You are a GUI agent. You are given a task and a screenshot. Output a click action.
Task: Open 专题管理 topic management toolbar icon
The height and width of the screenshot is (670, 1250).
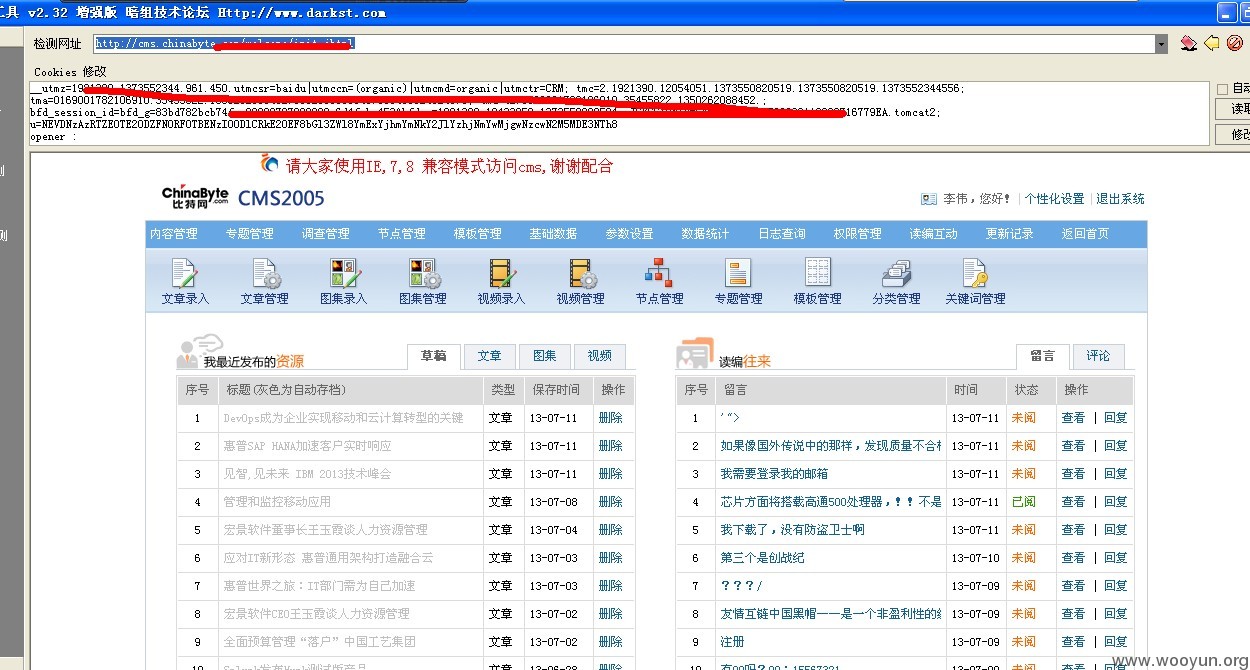pos(739,282)
